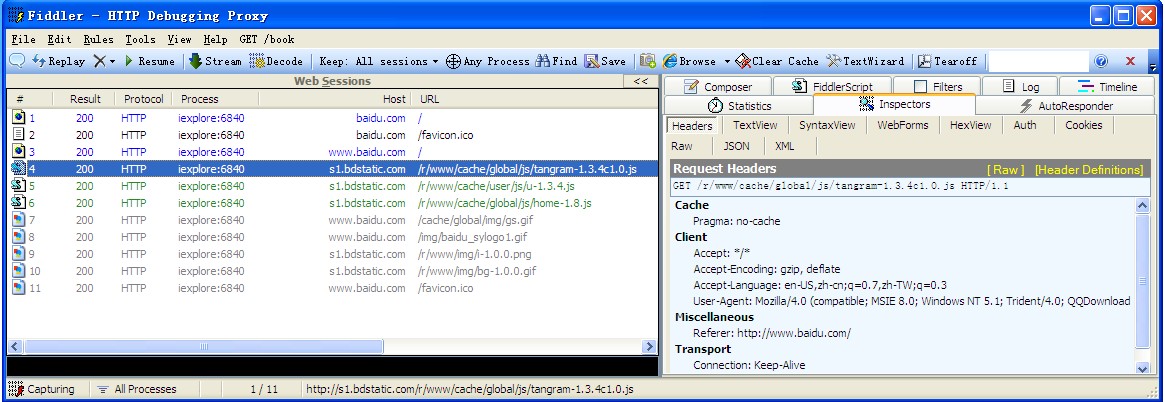
Task: Open the SyntaxView inspector tab
Action: click(x=827, y=125)
